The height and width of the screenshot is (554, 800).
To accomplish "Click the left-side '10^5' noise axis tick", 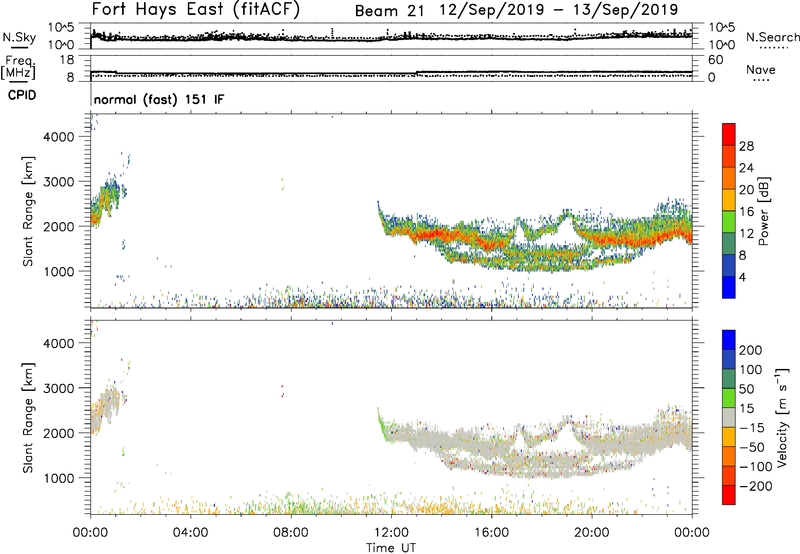I will [x=61, y=27].
